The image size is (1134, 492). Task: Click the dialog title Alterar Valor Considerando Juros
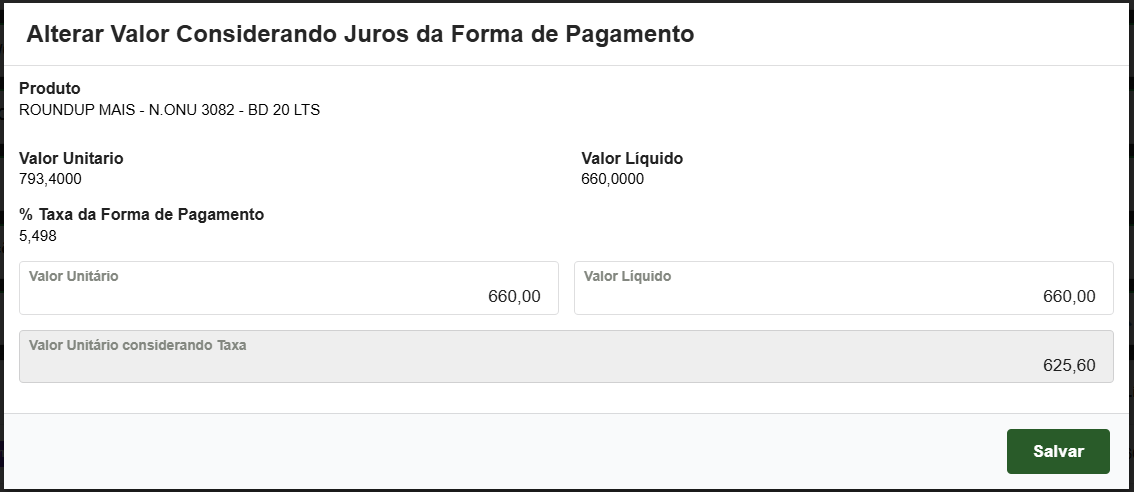coord(360,34)
